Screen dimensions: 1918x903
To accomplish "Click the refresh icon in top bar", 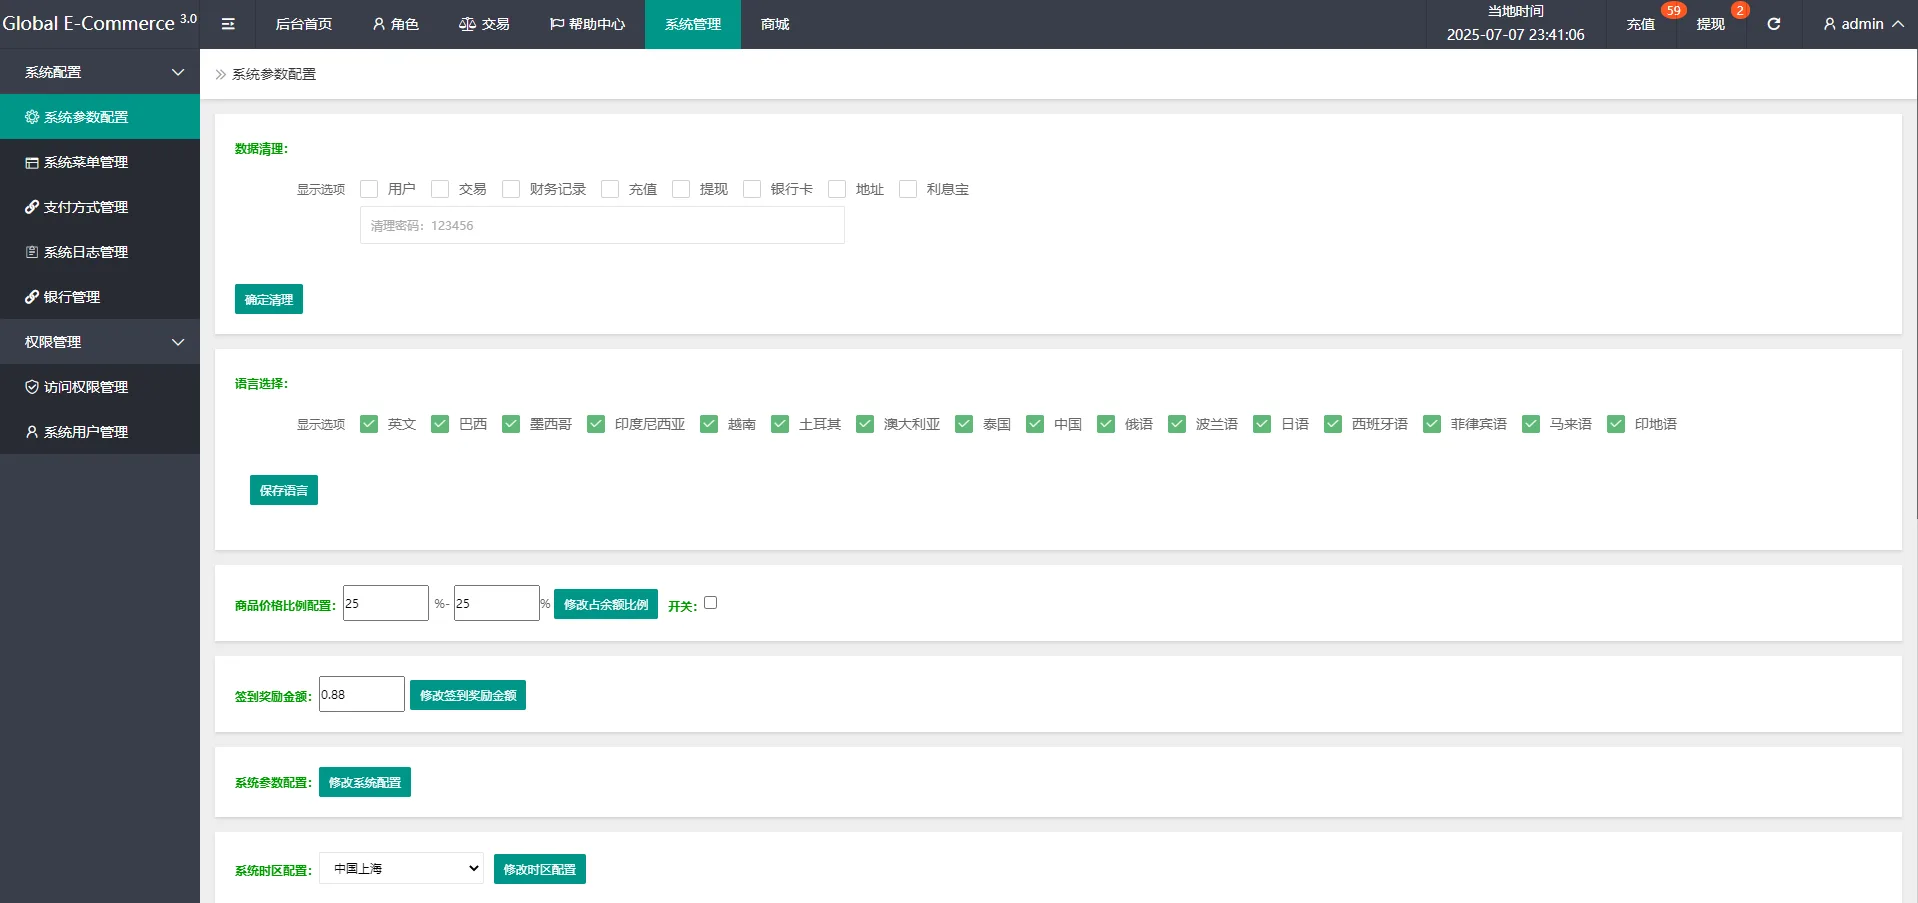I will 1773,24.
